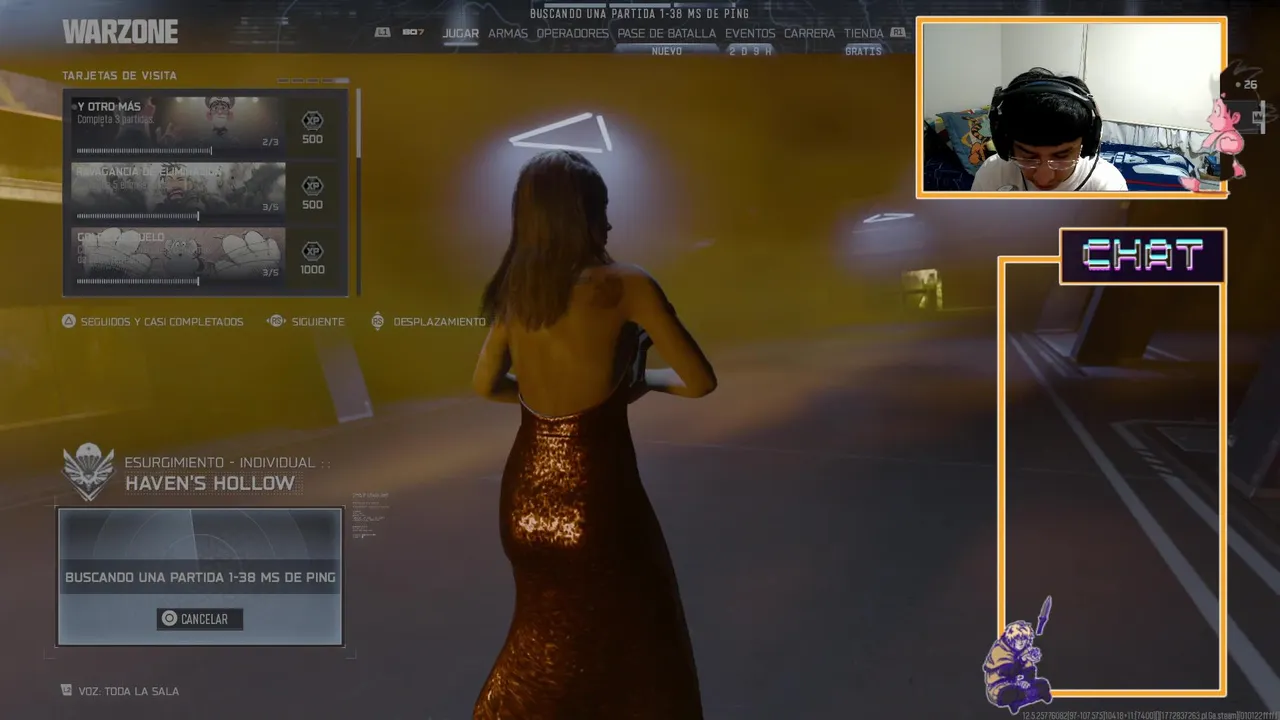This screenshot has width=1280, height=720.
Task: Click the WARZONE logo
Action: tap(120, 32)
